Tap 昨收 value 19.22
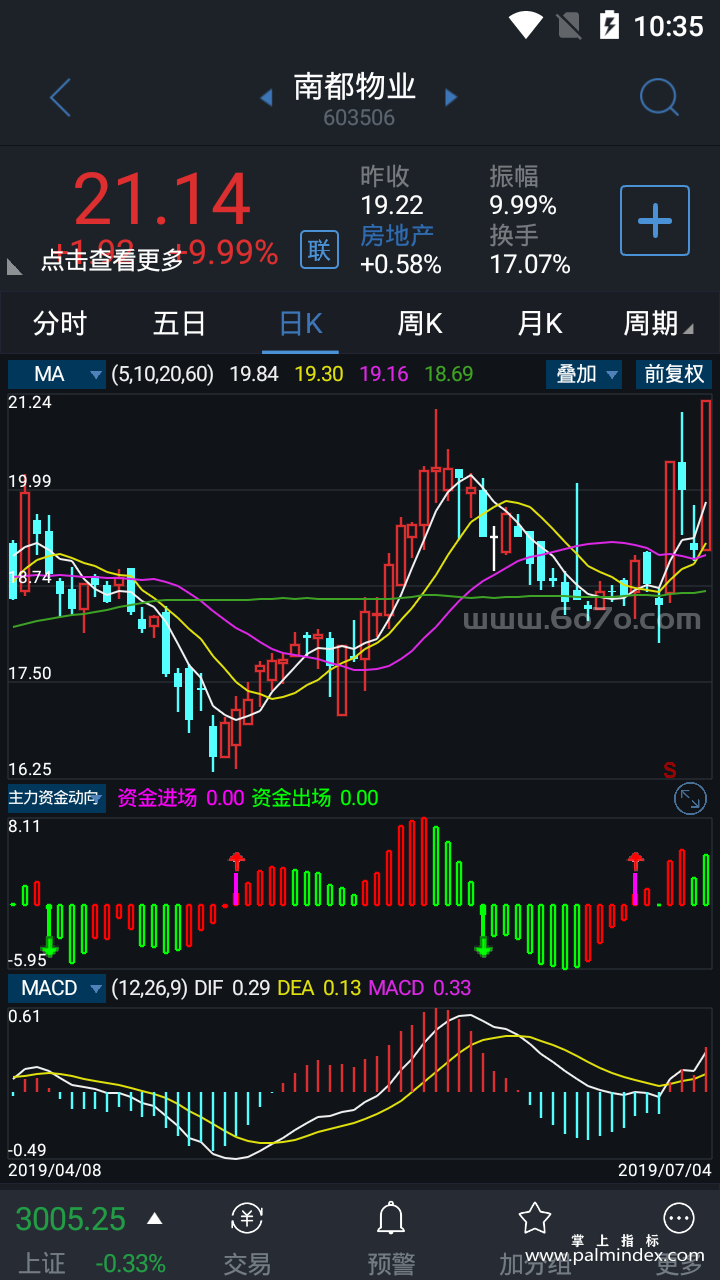 pos(392,205)
